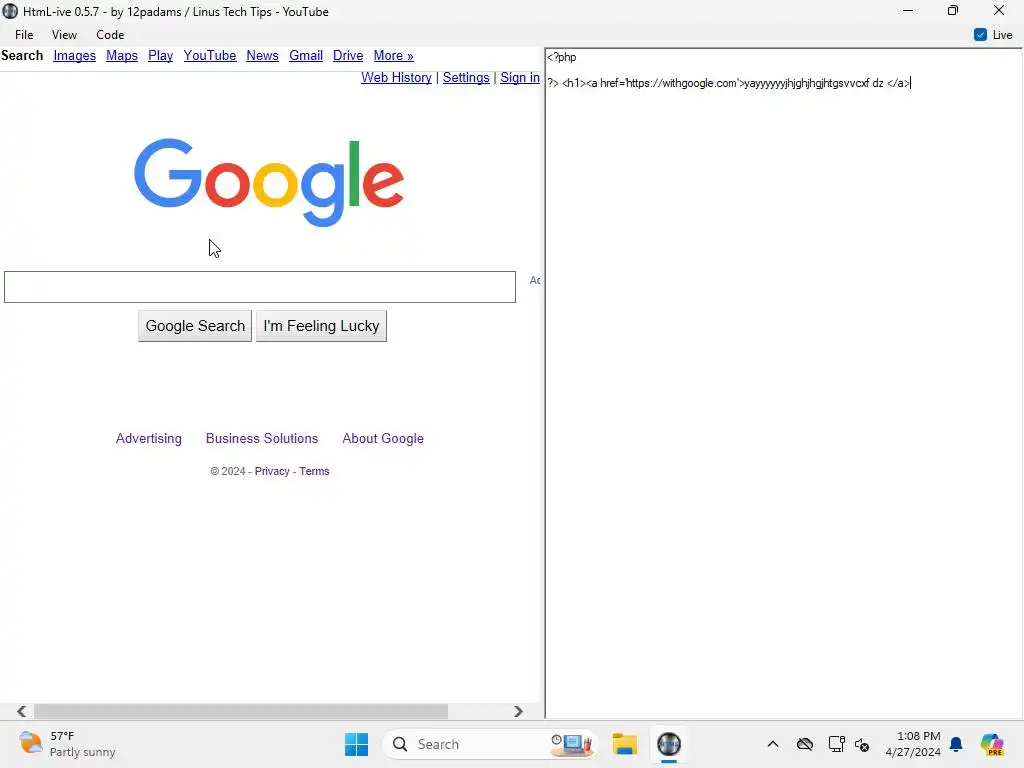Click the h1 anchor code line
Screen dimensions: 1024x768
(x=729, y=83)
